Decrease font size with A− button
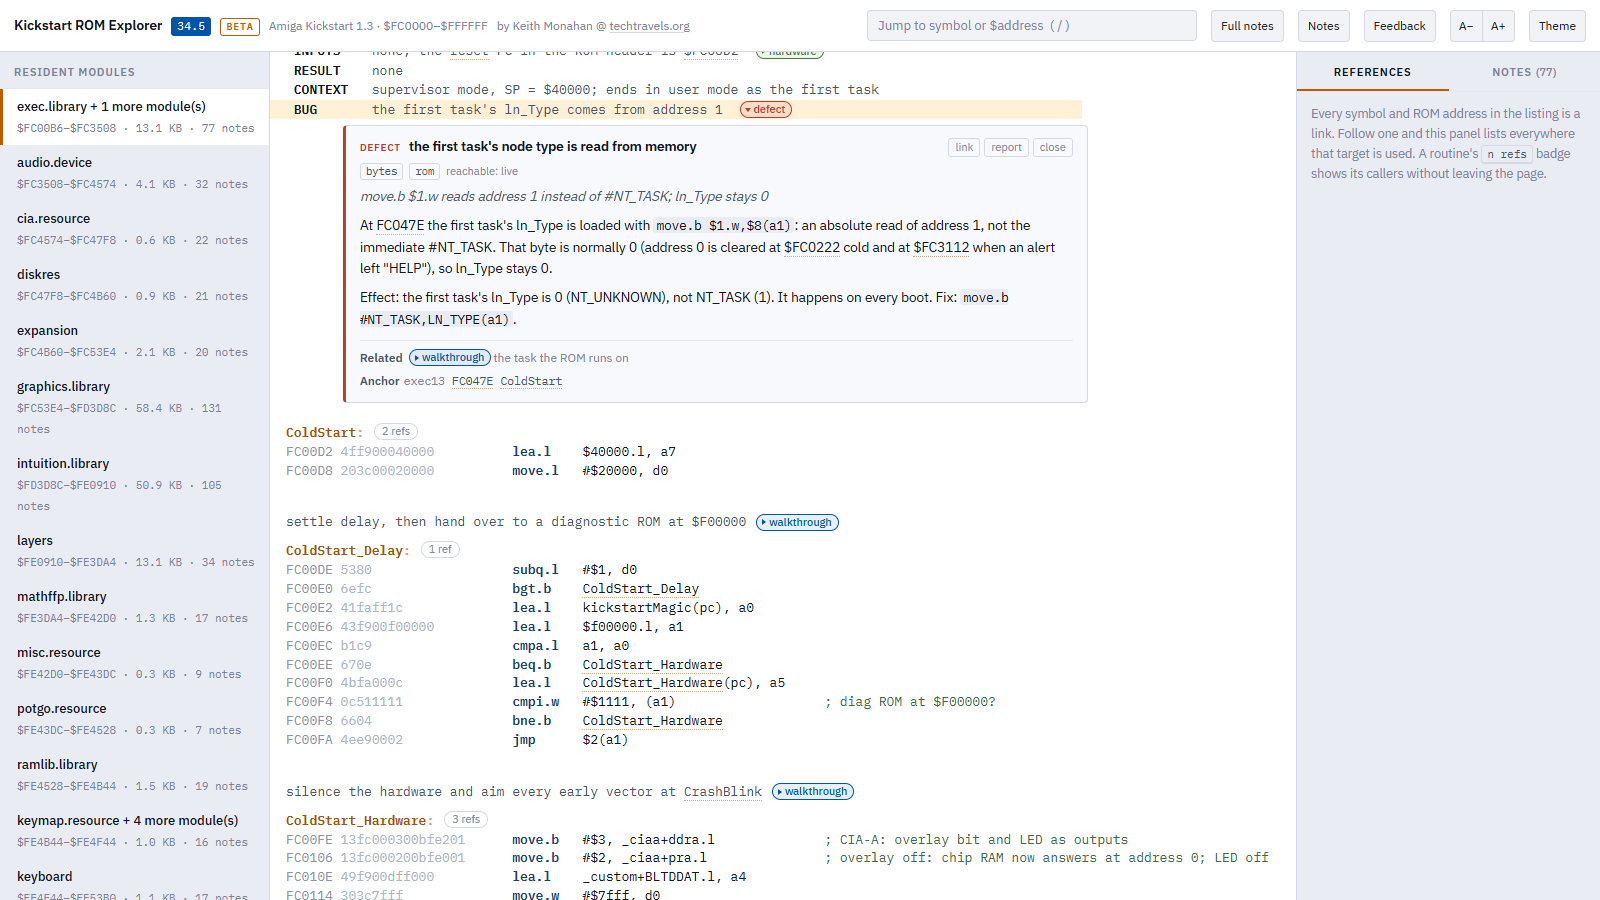The image size is (1600, 900). pyautogui.click(x=1466, y=26)
